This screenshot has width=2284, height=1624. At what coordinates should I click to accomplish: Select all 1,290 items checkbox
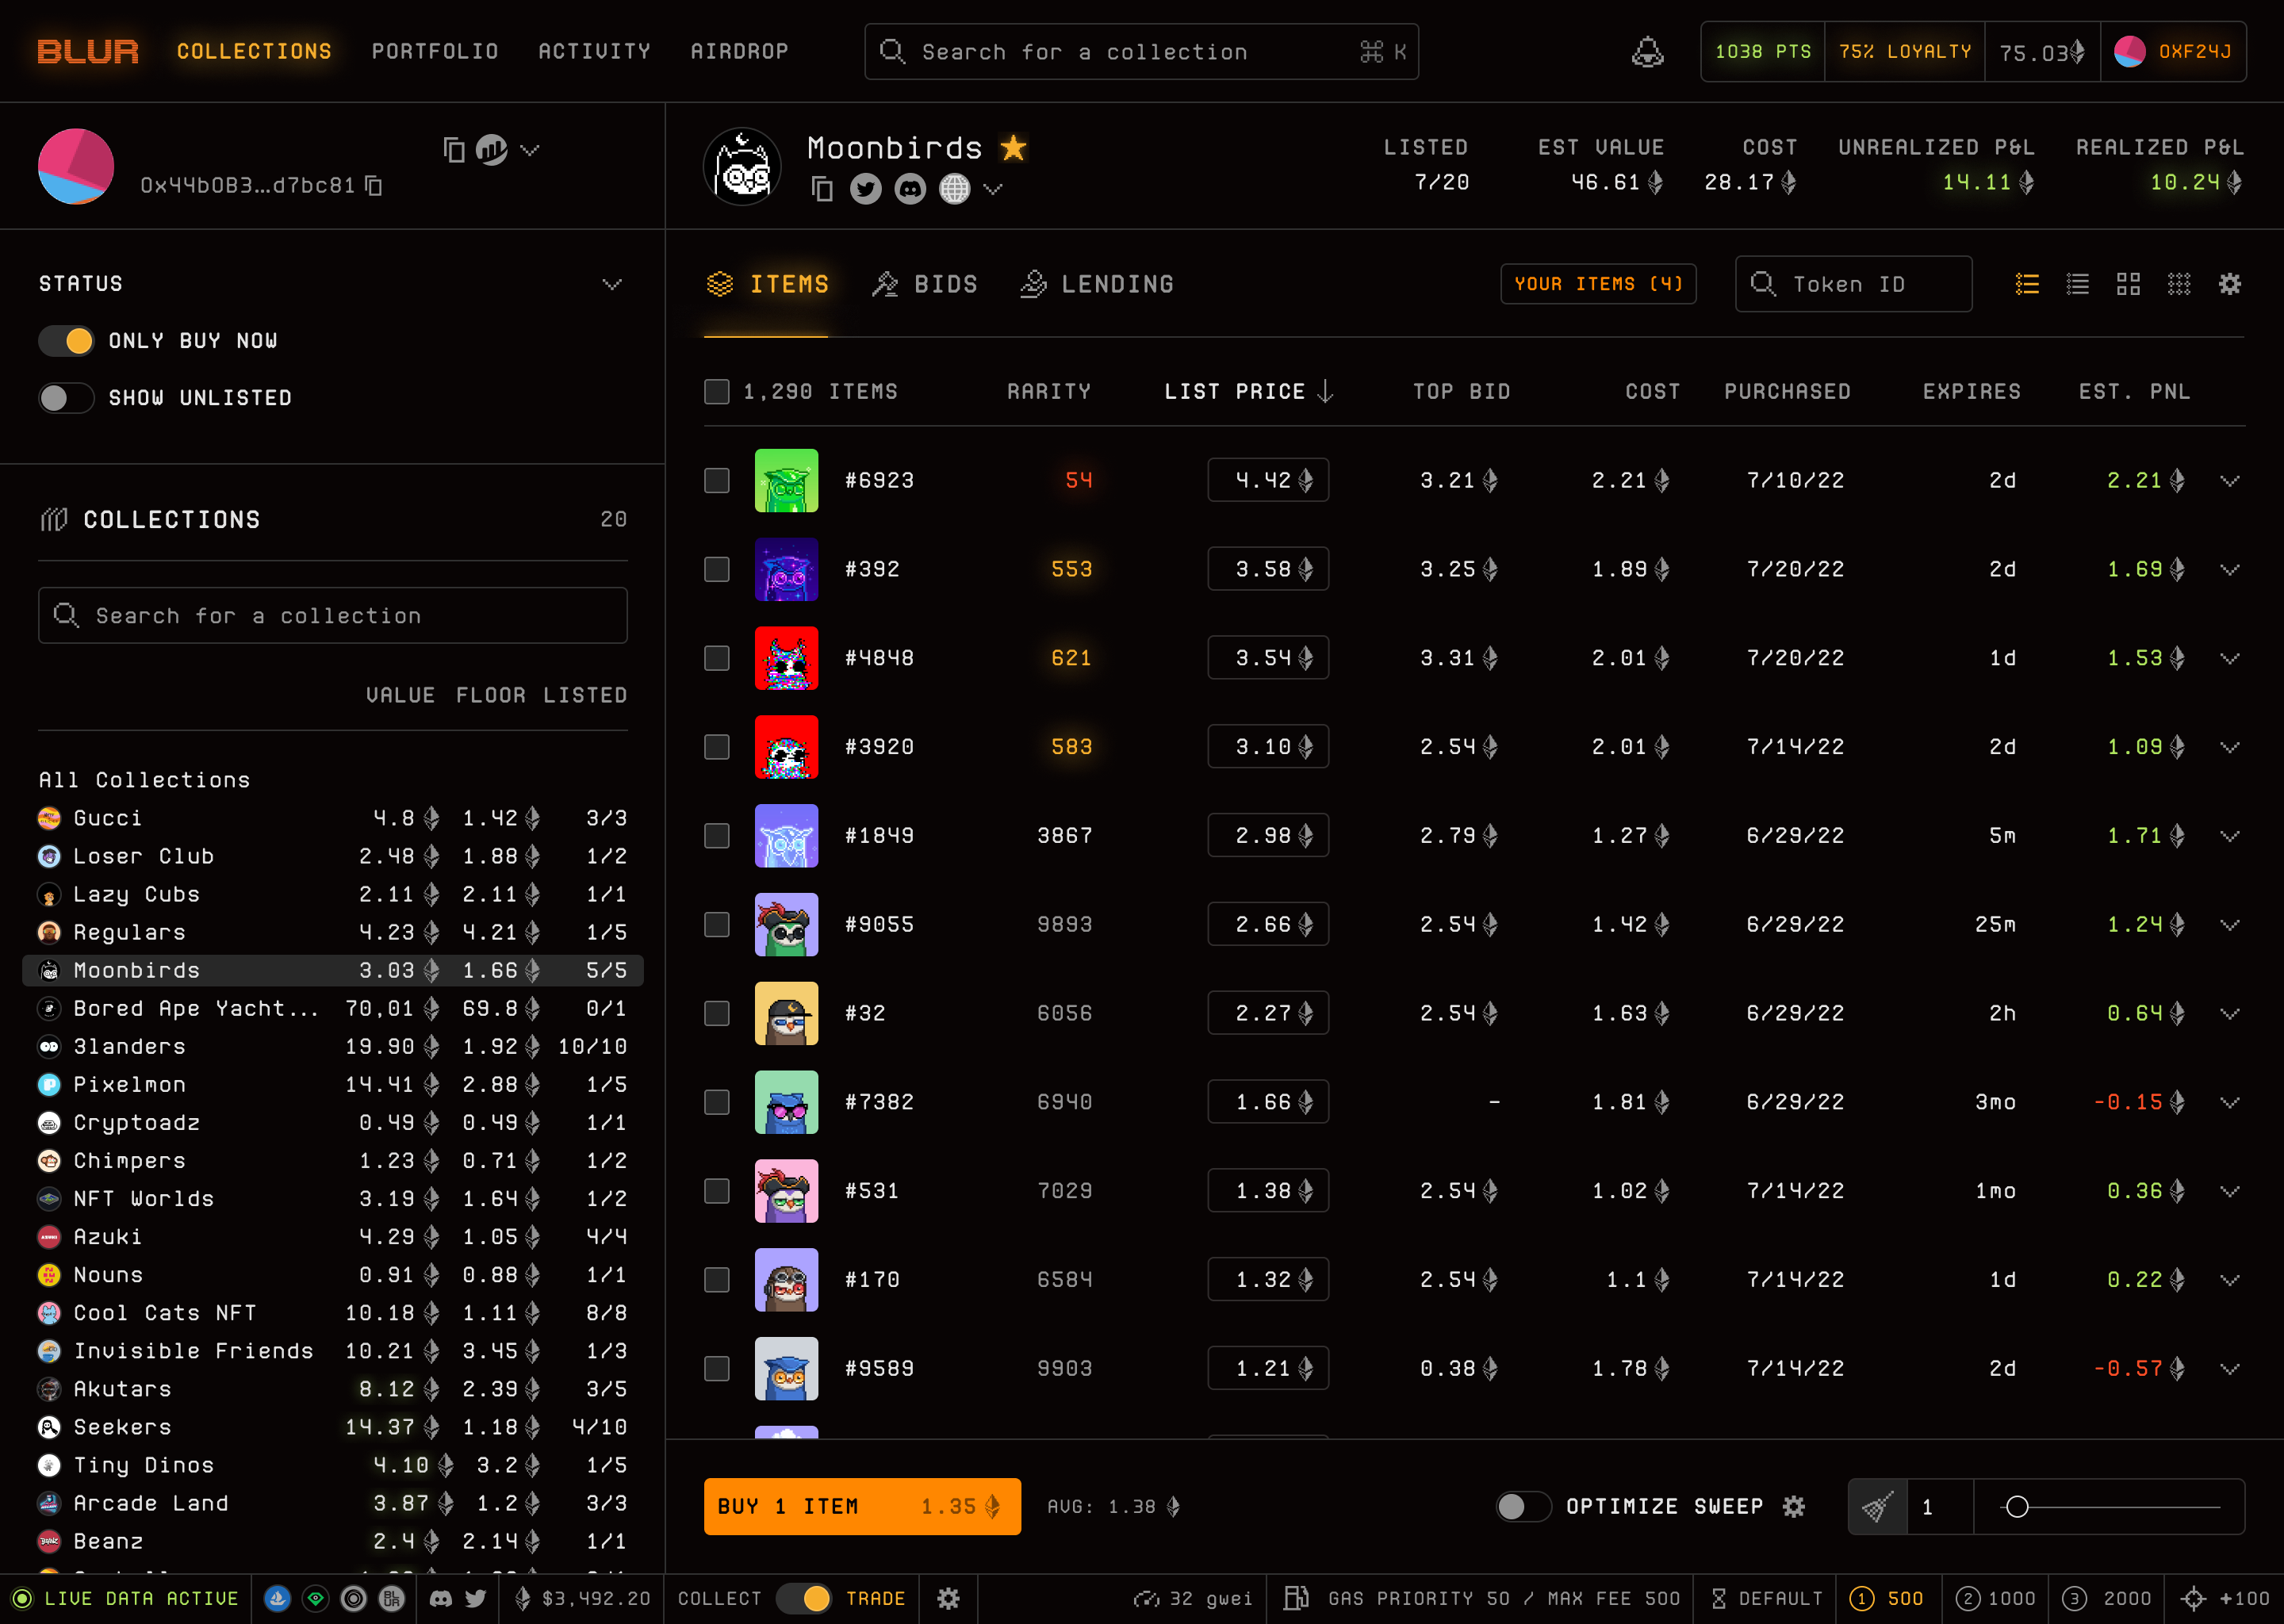point(717,392)
